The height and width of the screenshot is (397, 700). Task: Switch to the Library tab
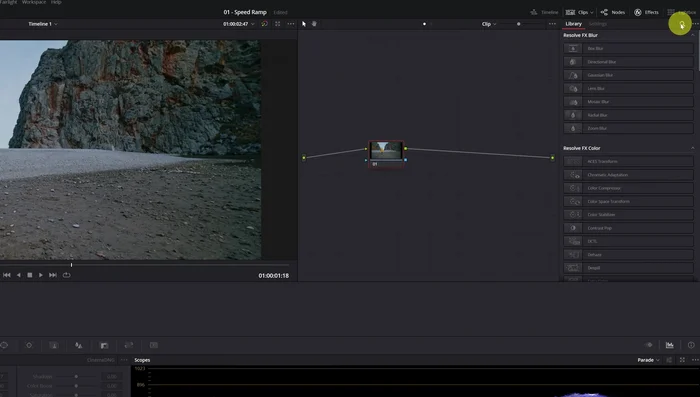click(x=574, y=24)
